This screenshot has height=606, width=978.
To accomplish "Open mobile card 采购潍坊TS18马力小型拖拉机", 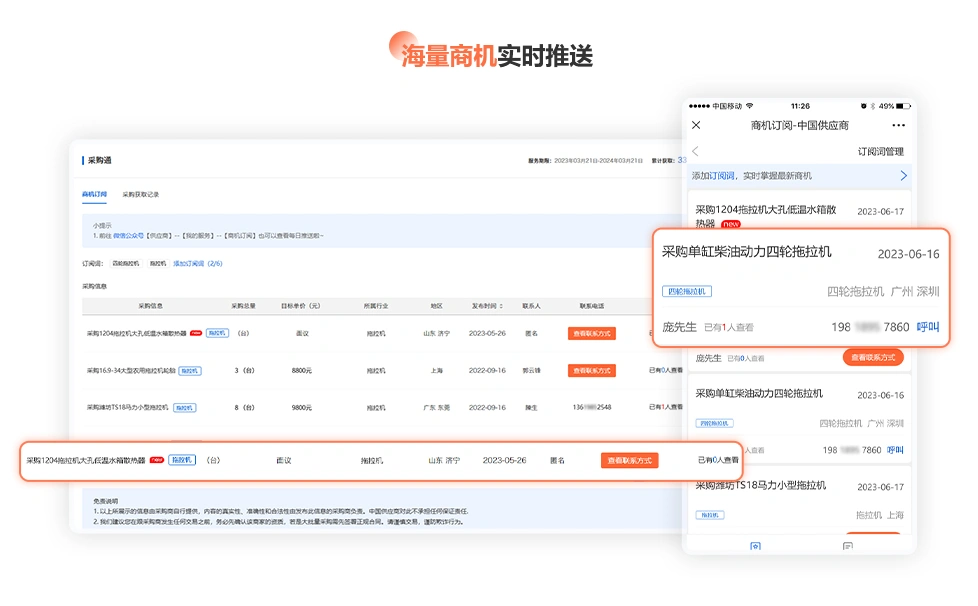I will point(760,485).
